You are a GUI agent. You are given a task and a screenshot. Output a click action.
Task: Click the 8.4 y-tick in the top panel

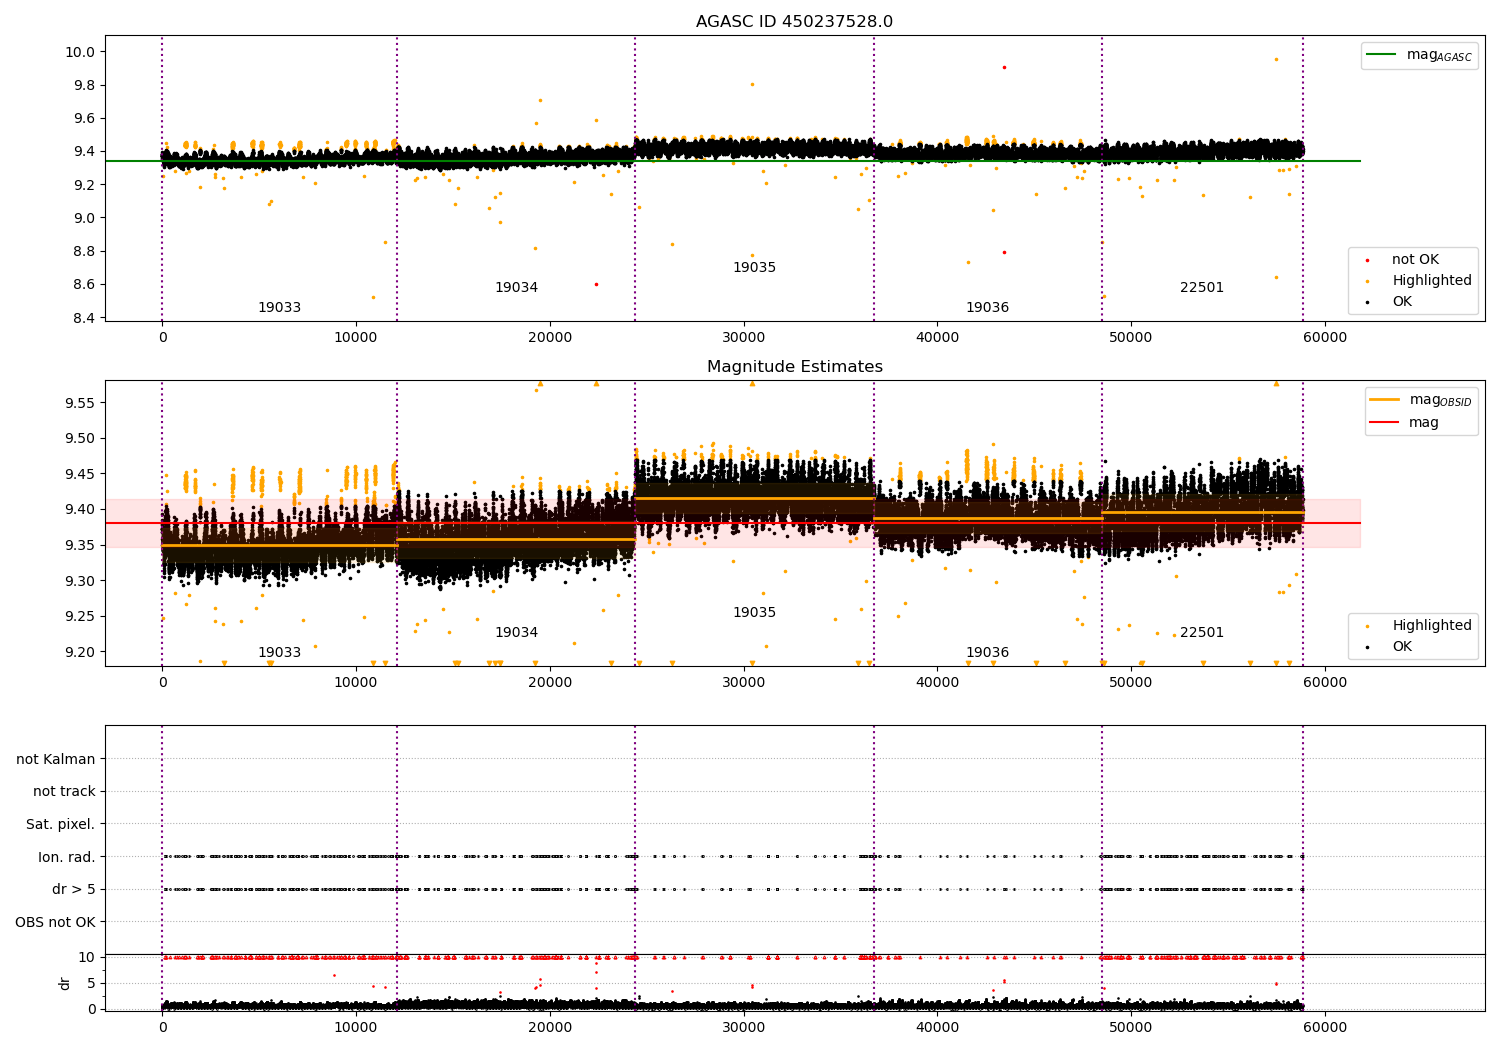tap(83, 318)
